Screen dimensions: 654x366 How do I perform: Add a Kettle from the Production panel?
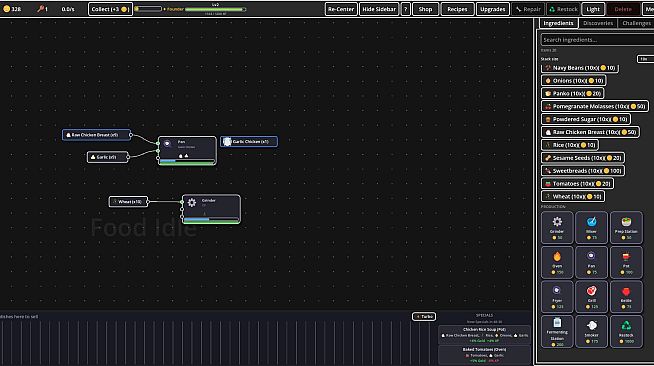tap(626, 296)
